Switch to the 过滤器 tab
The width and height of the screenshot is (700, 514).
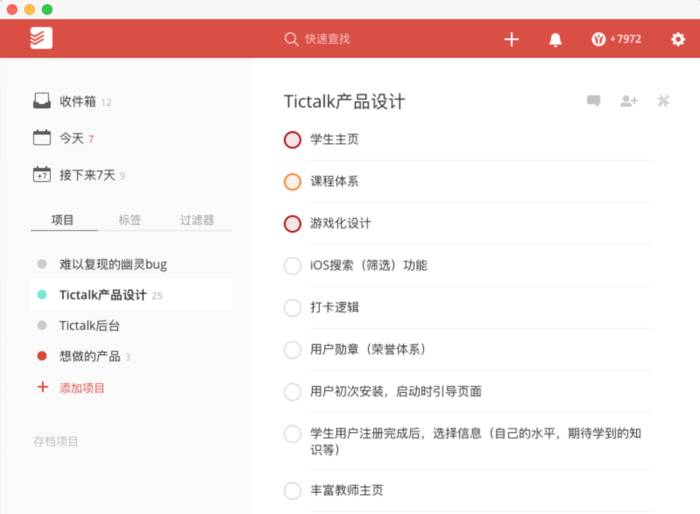click(x=197, y=220)
